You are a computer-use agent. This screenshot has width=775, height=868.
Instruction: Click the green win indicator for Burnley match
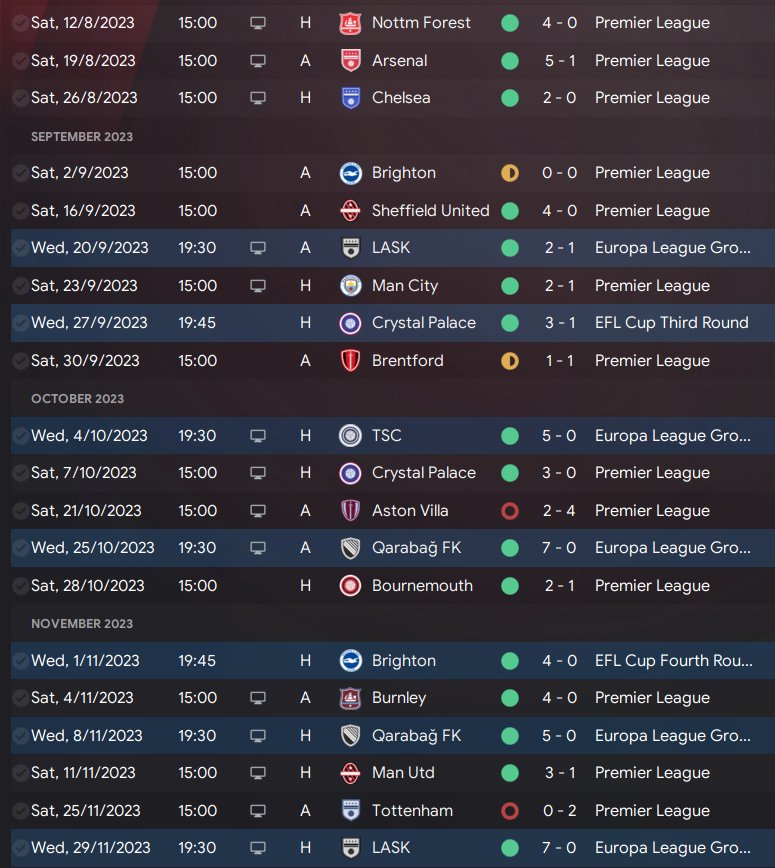click(510, 698)
